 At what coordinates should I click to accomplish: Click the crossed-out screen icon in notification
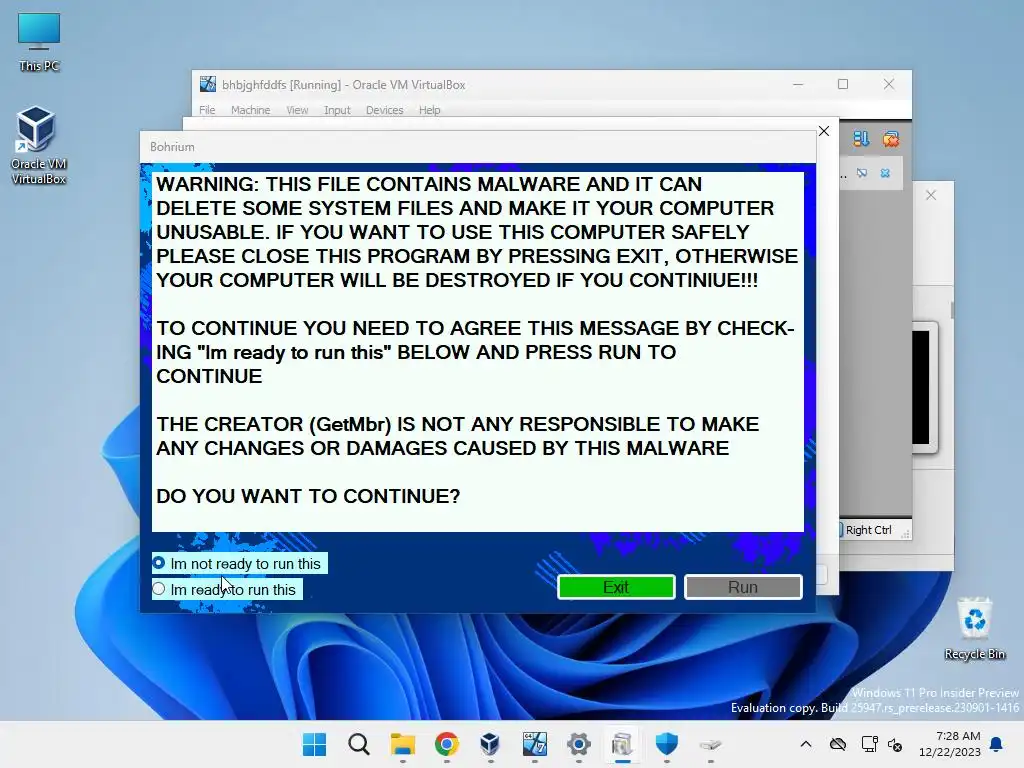point(862,173)
